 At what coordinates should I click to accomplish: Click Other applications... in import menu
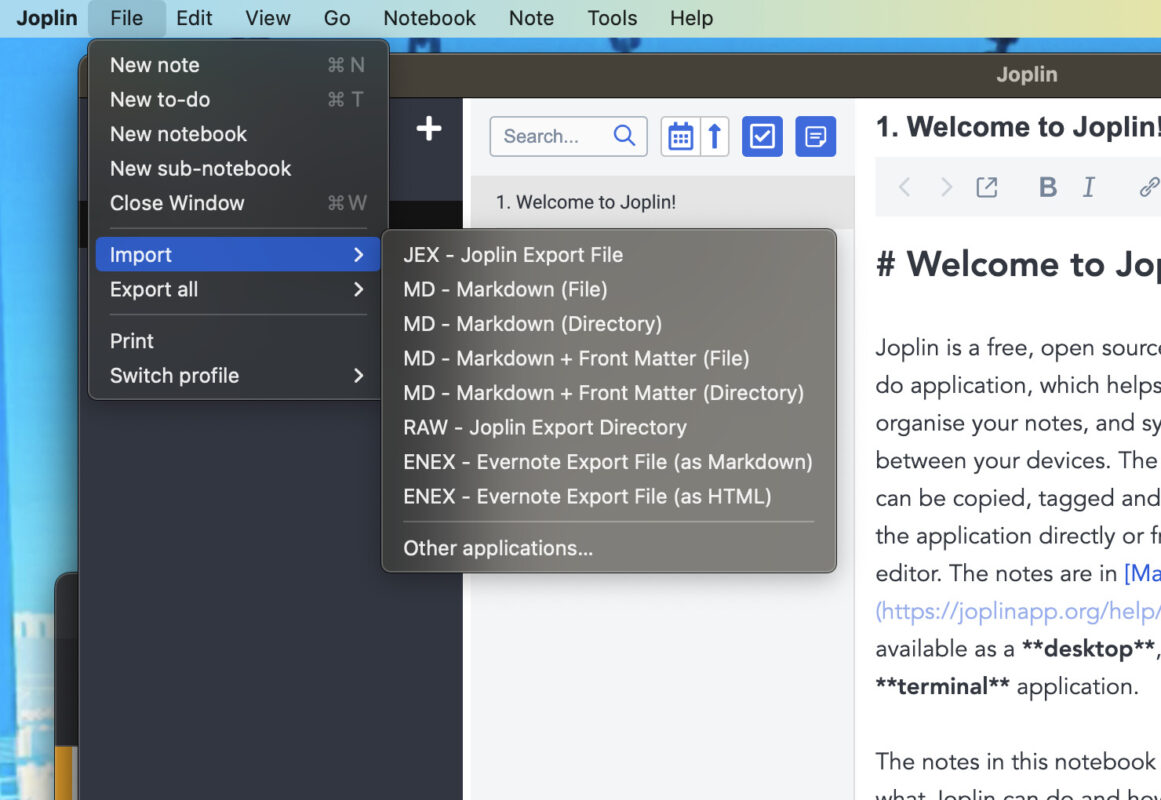tap(498, 548)
